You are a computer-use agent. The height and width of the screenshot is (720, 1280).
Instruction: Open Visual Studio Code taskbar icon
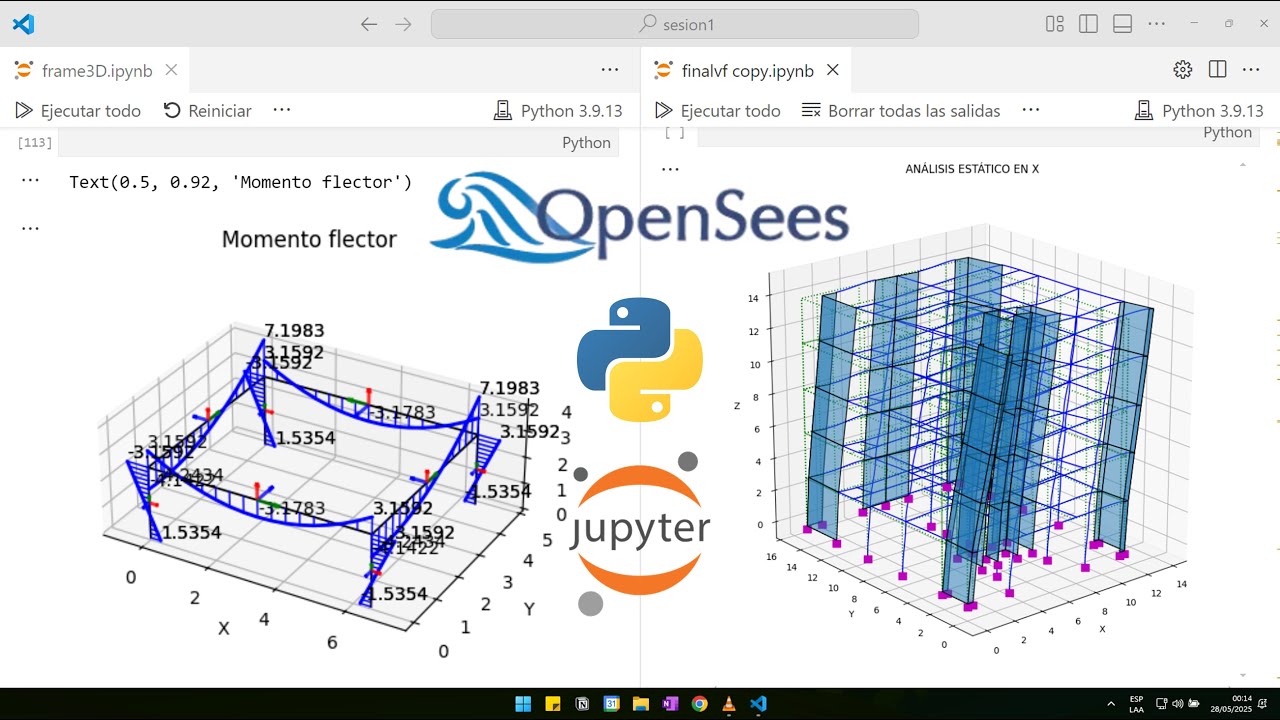click(x=758, y=704)
